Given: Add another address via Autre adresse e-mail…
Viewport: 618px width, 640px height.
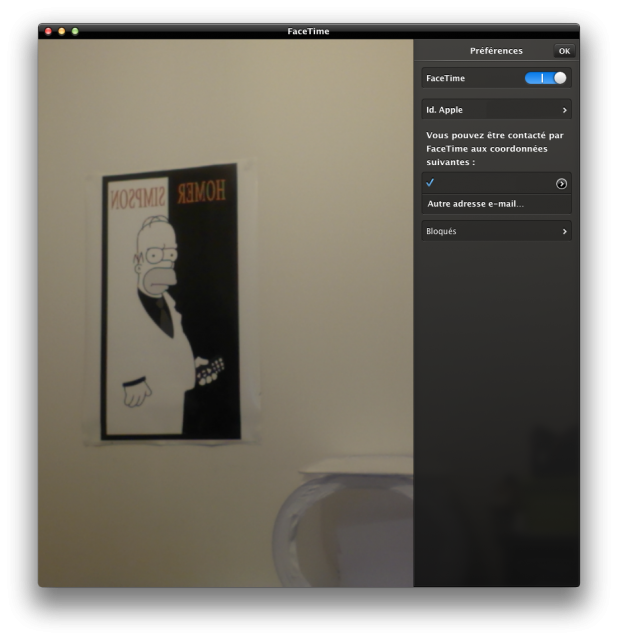Looking at the screenshot, I should [x=496, y=204].
